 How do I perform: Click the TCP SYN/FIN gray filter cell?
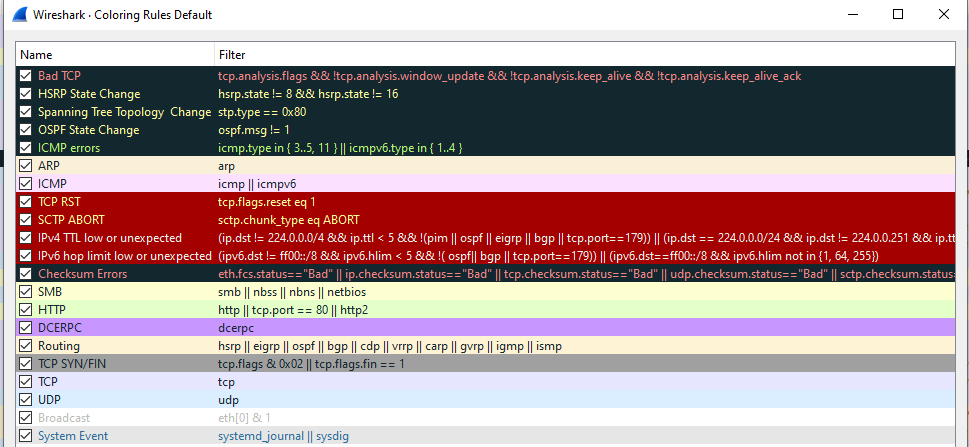(600, 364)
